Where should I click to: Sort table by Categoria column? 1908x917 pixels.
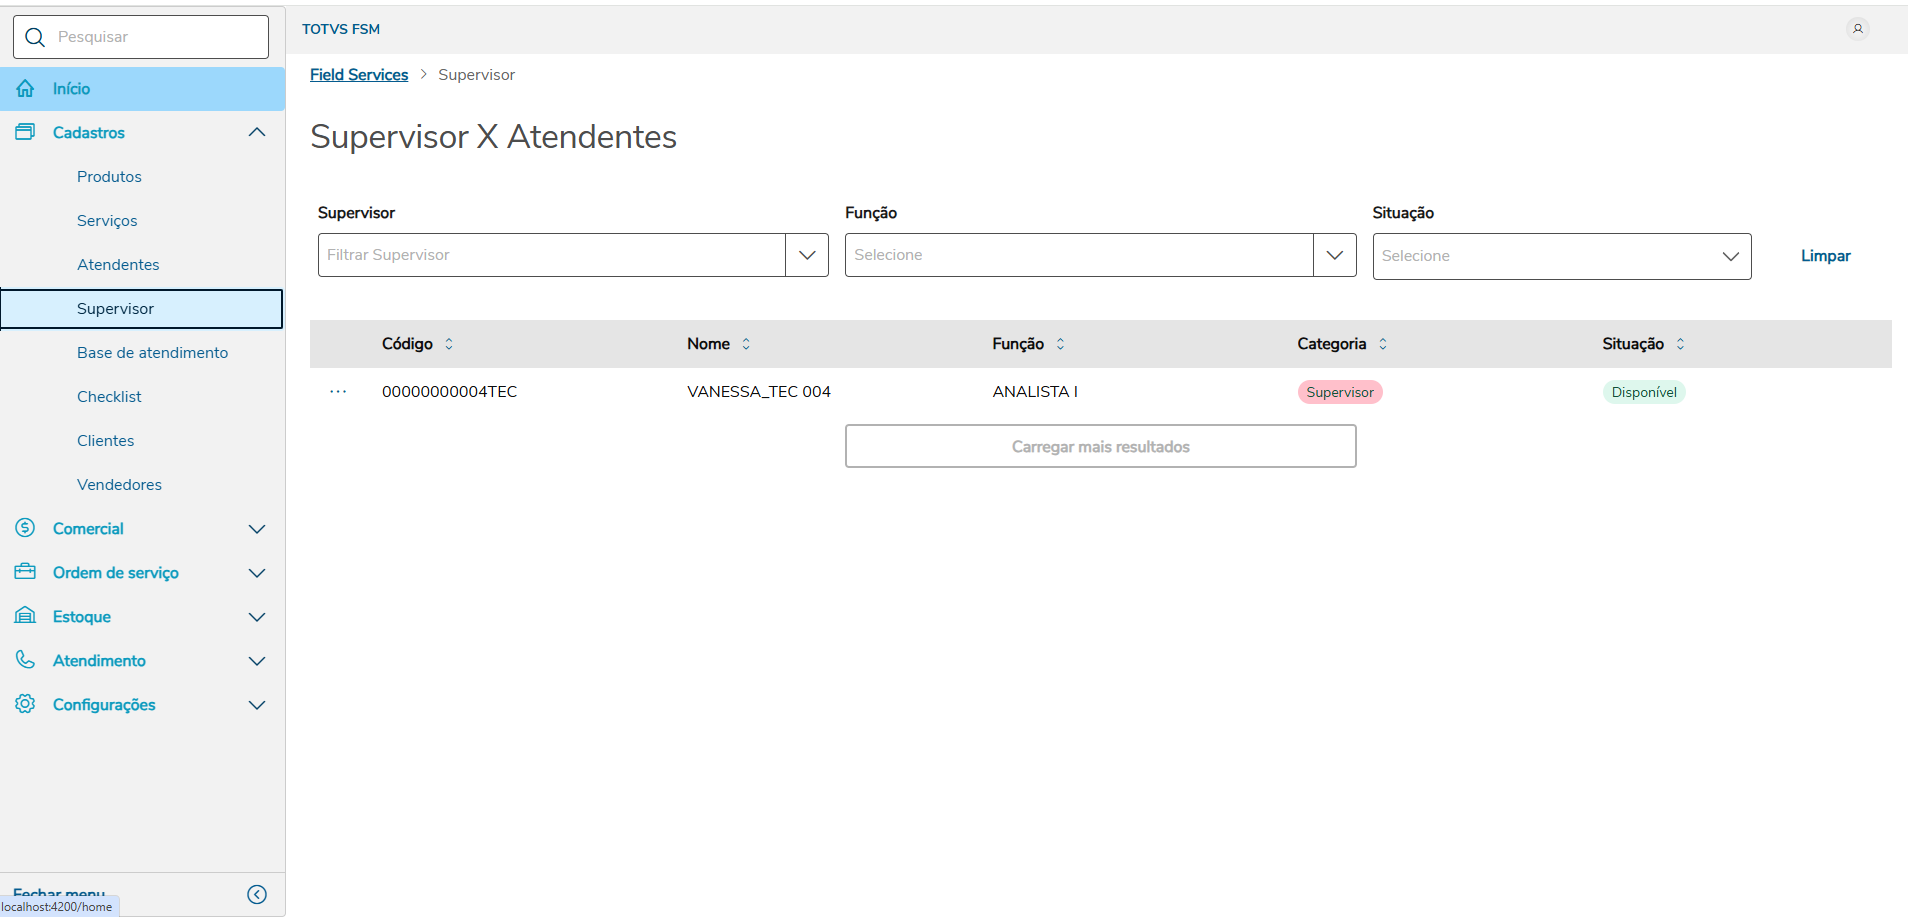pyautogui.click(x=1383, y=344)
